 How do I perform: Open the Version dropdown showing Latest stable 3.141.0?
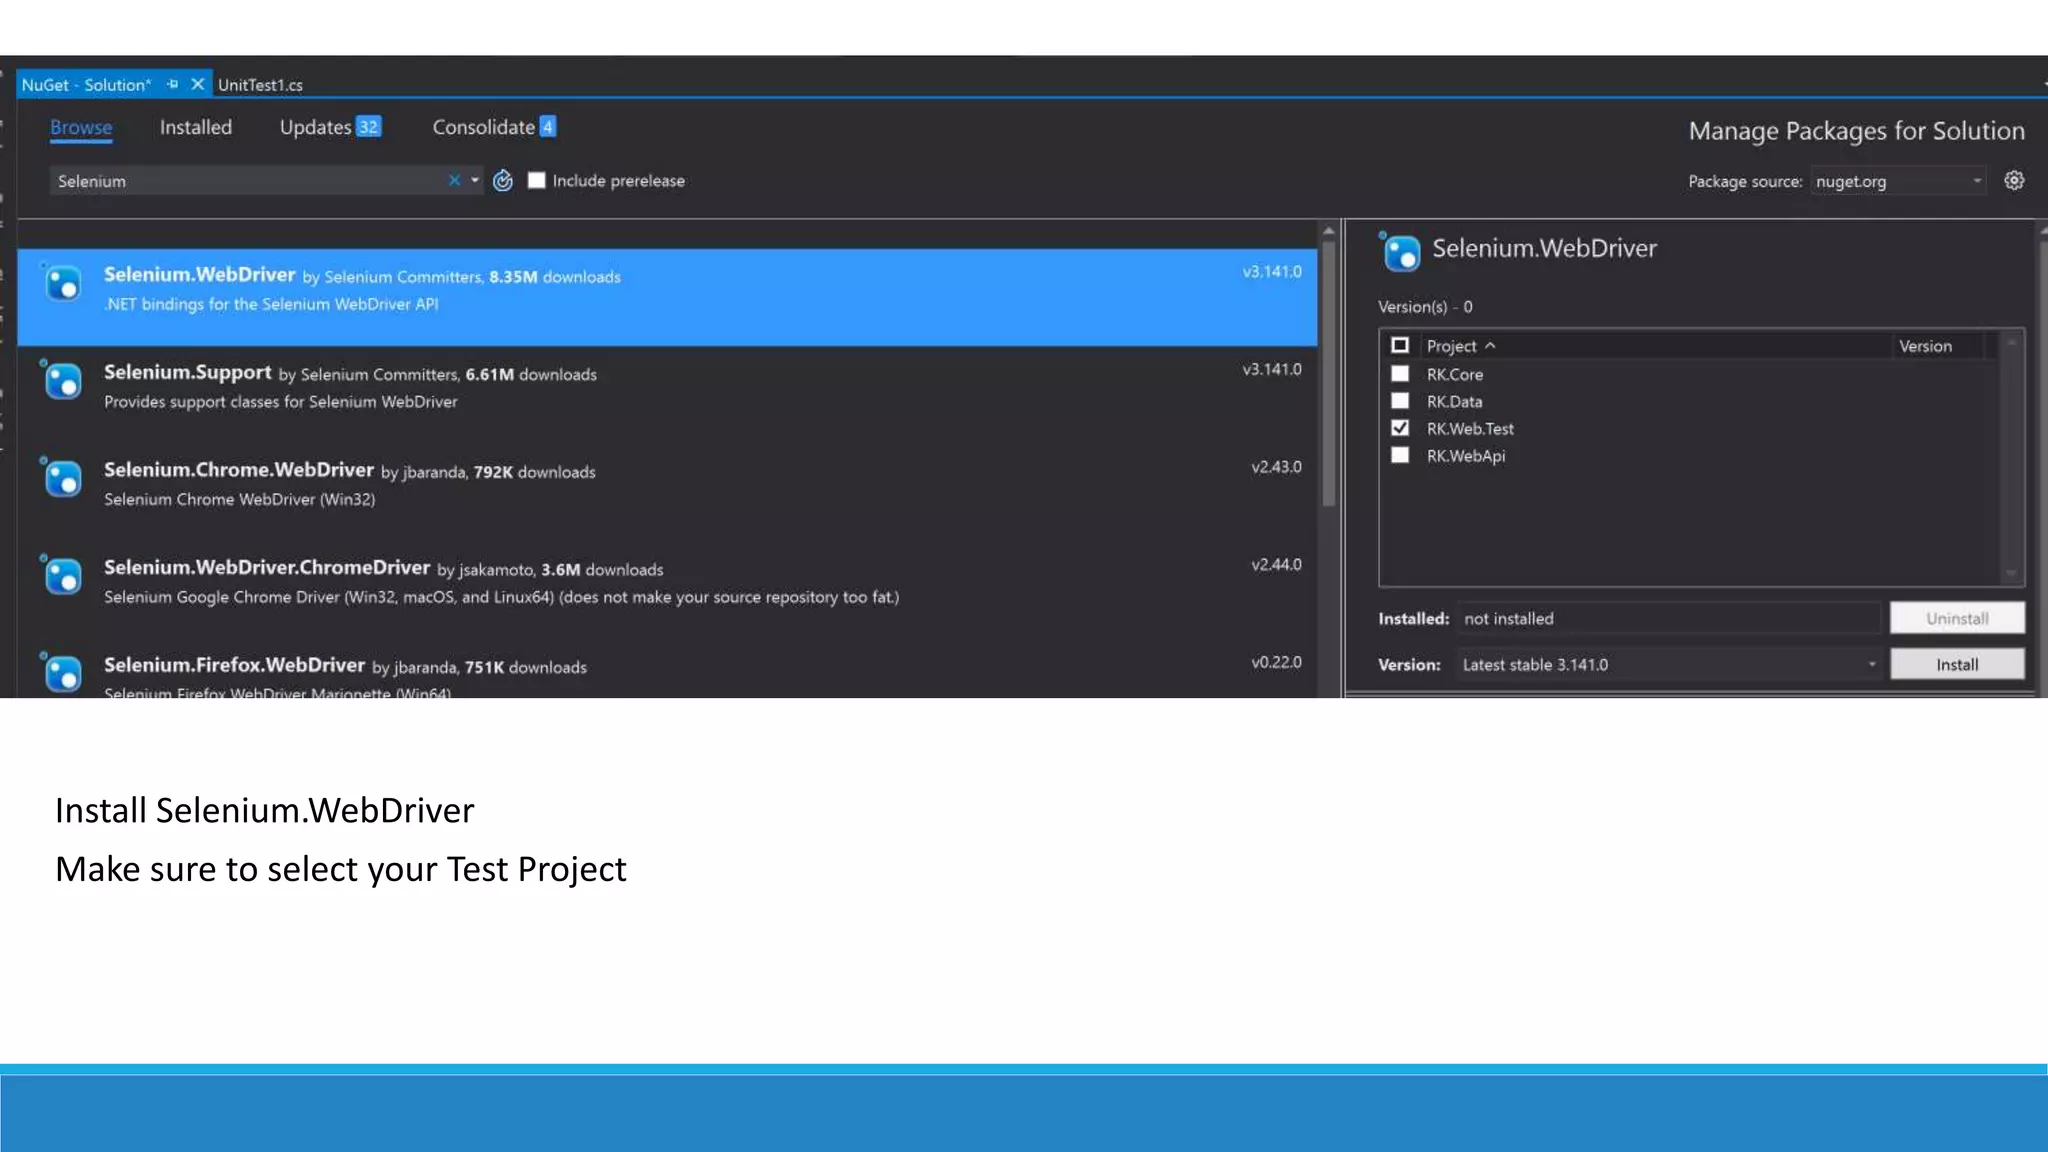click(x=1669, y=664)
